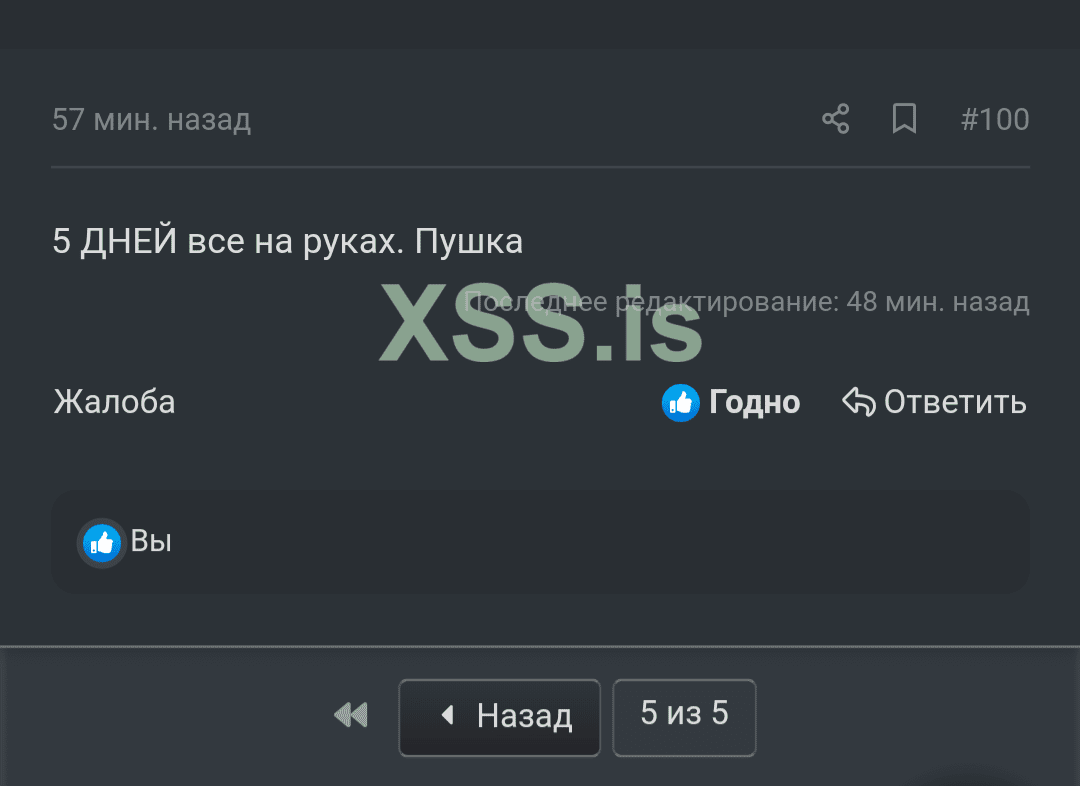Toggle the bookmark on this post
The image size is (1080, 786).
[904, 118]
